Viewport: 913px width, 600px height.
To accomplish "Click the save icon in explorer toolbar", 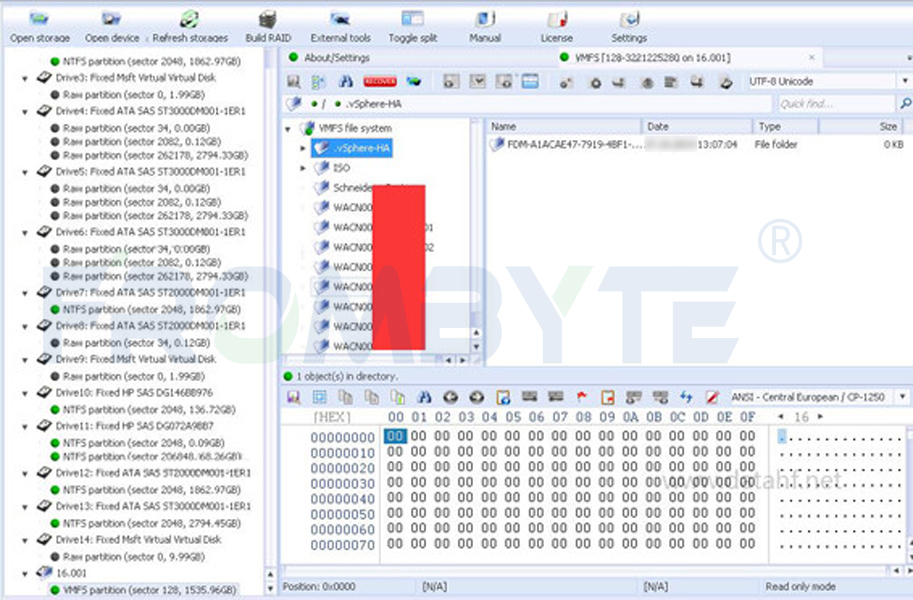I will [293, 82].
